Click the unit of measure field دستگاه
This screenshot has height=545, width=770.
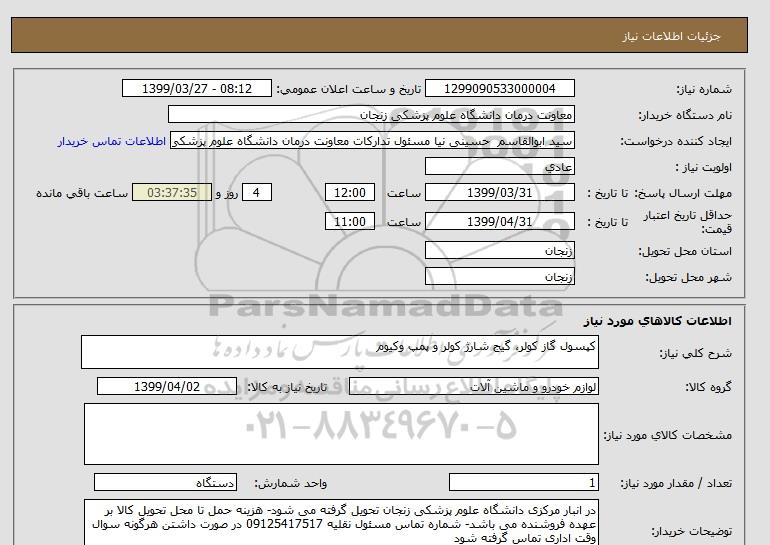(165, 483)
